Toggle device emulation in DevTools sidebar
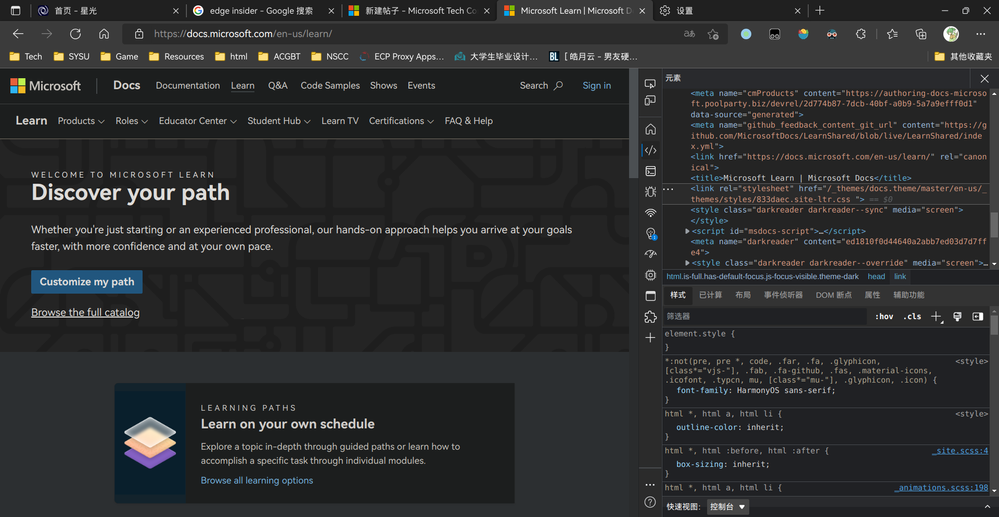Screen dimensions: 999x517 [650, 101]
